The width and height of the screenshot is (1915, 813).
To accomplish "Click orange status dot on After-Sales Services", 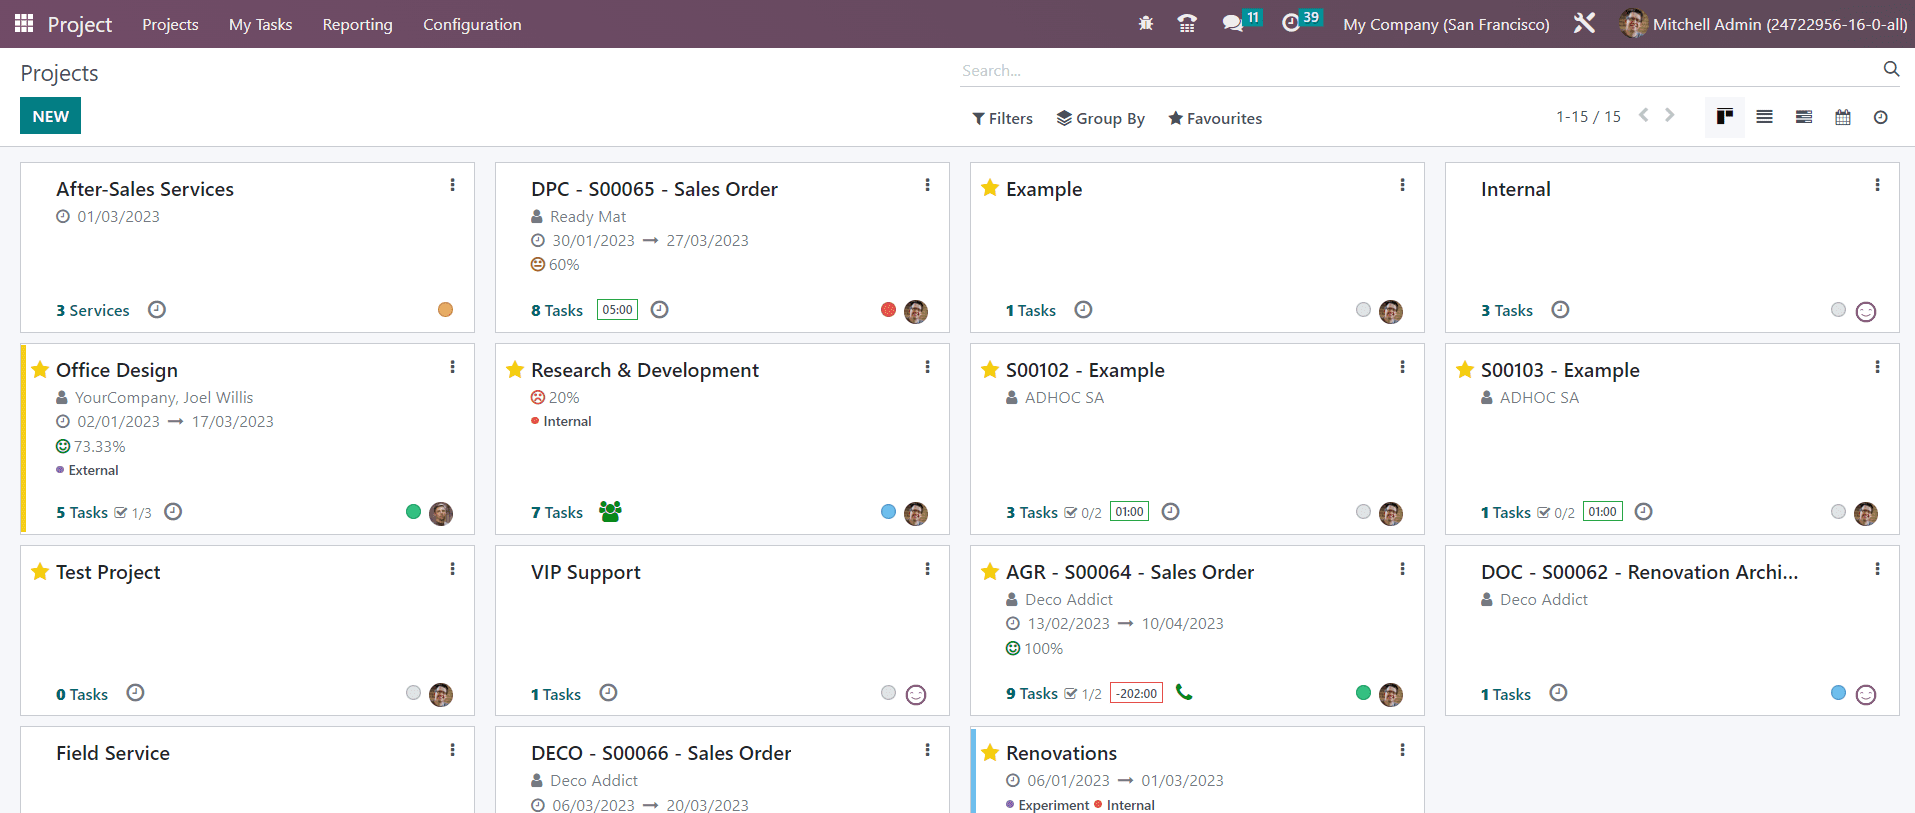I will [x=445, y=310].
